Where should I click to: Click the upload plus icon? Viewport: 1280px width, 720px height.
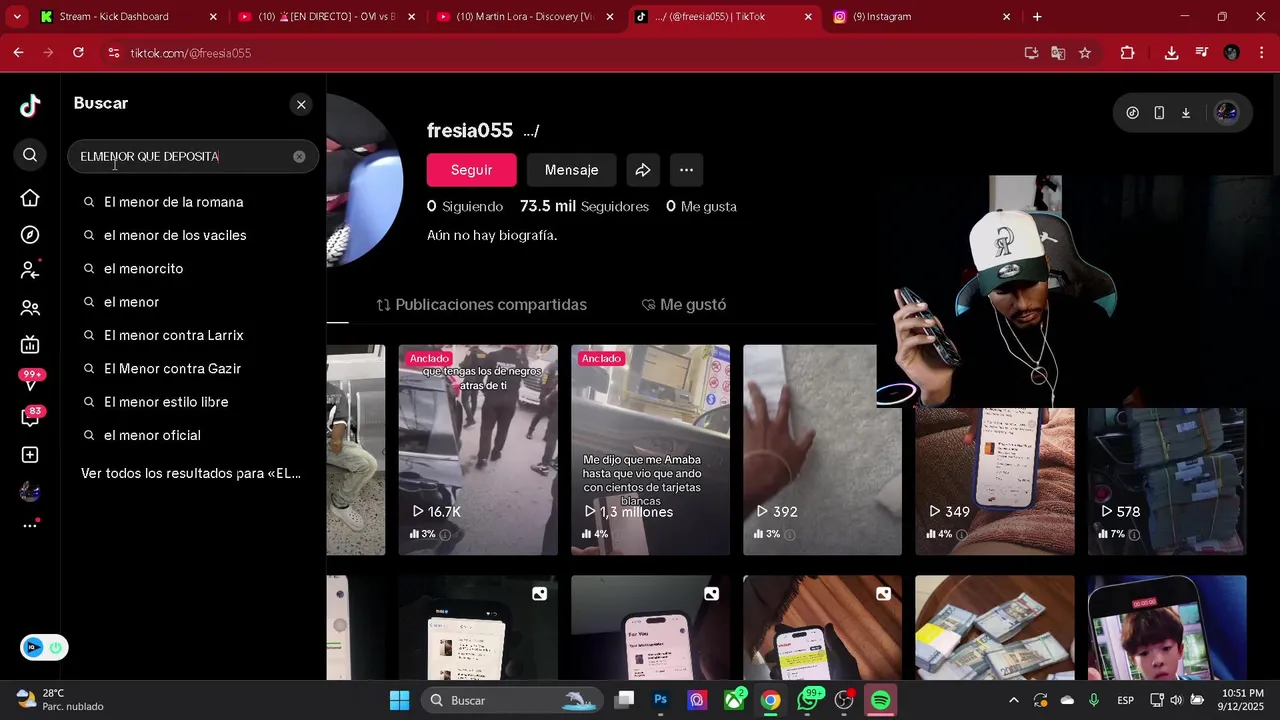click(30, 455)
